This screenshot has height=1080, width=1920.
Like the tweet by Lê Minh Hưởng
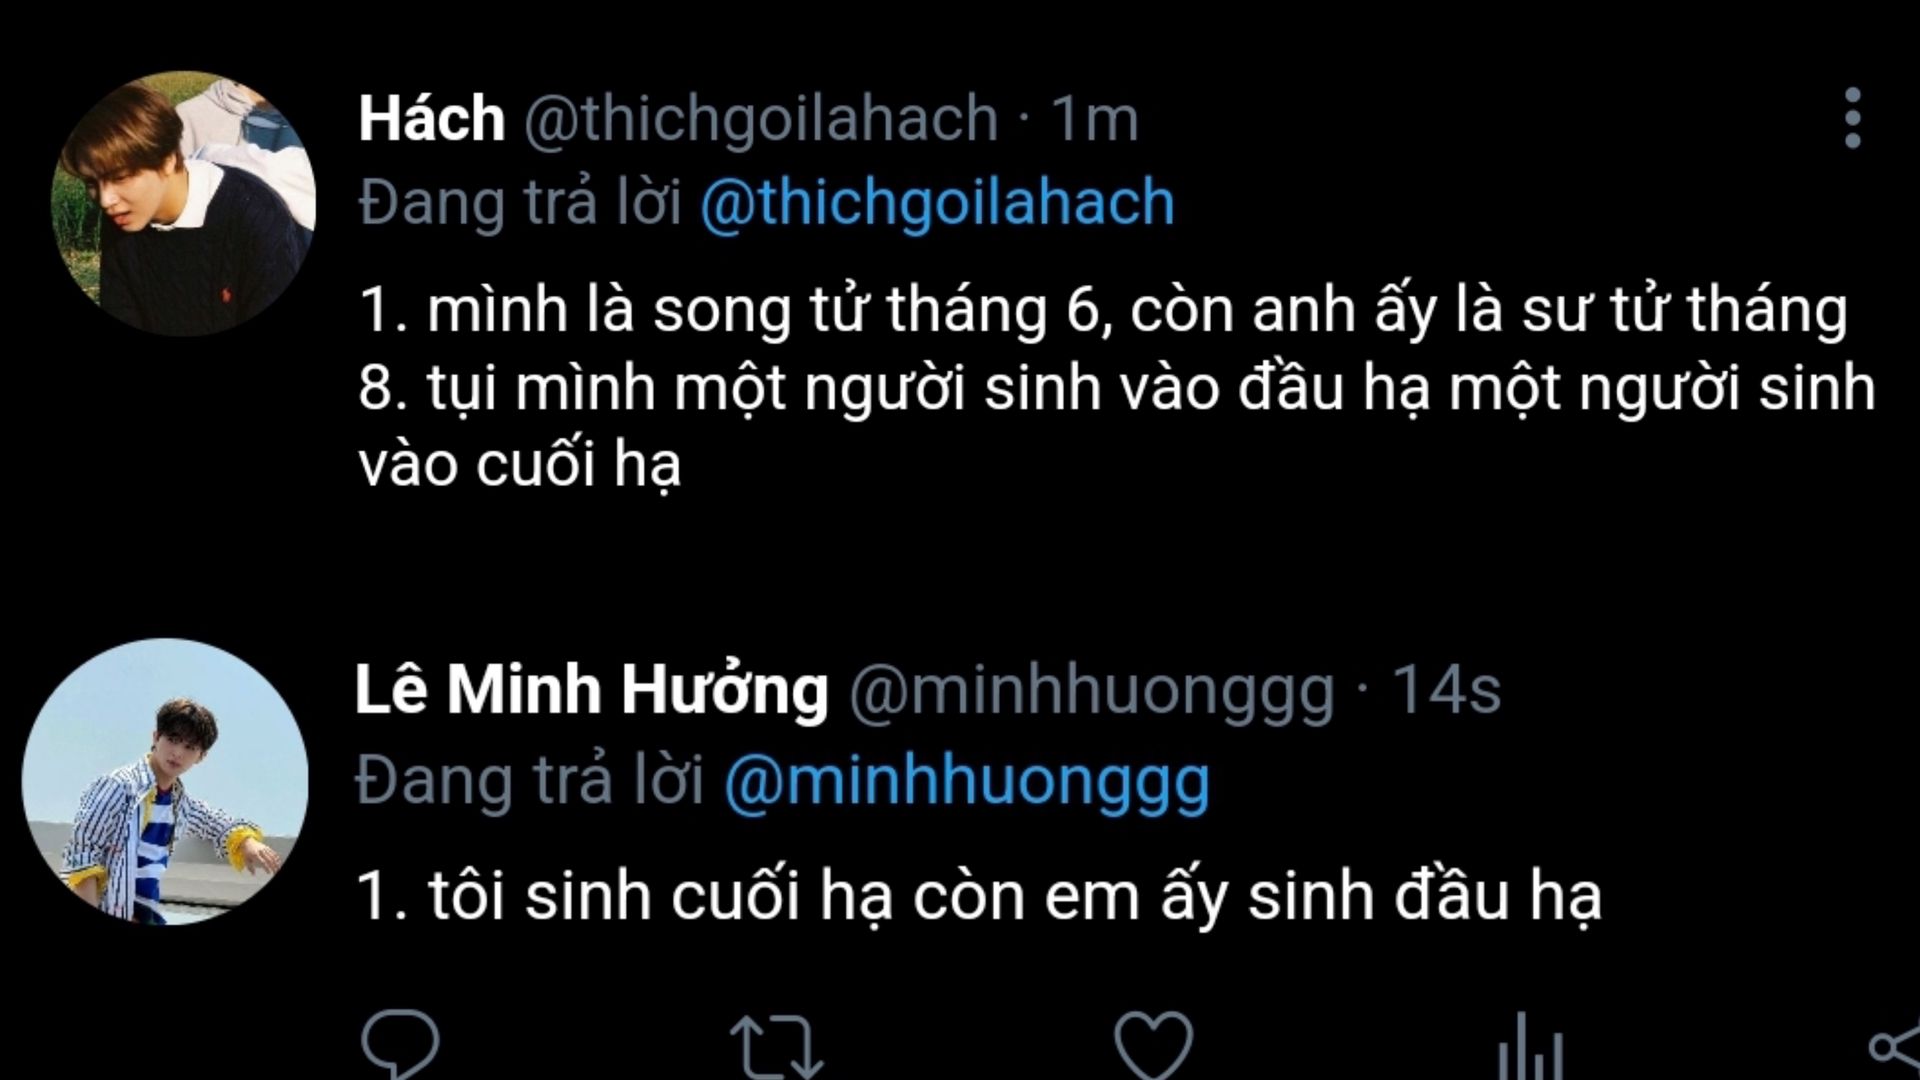1153,1046
